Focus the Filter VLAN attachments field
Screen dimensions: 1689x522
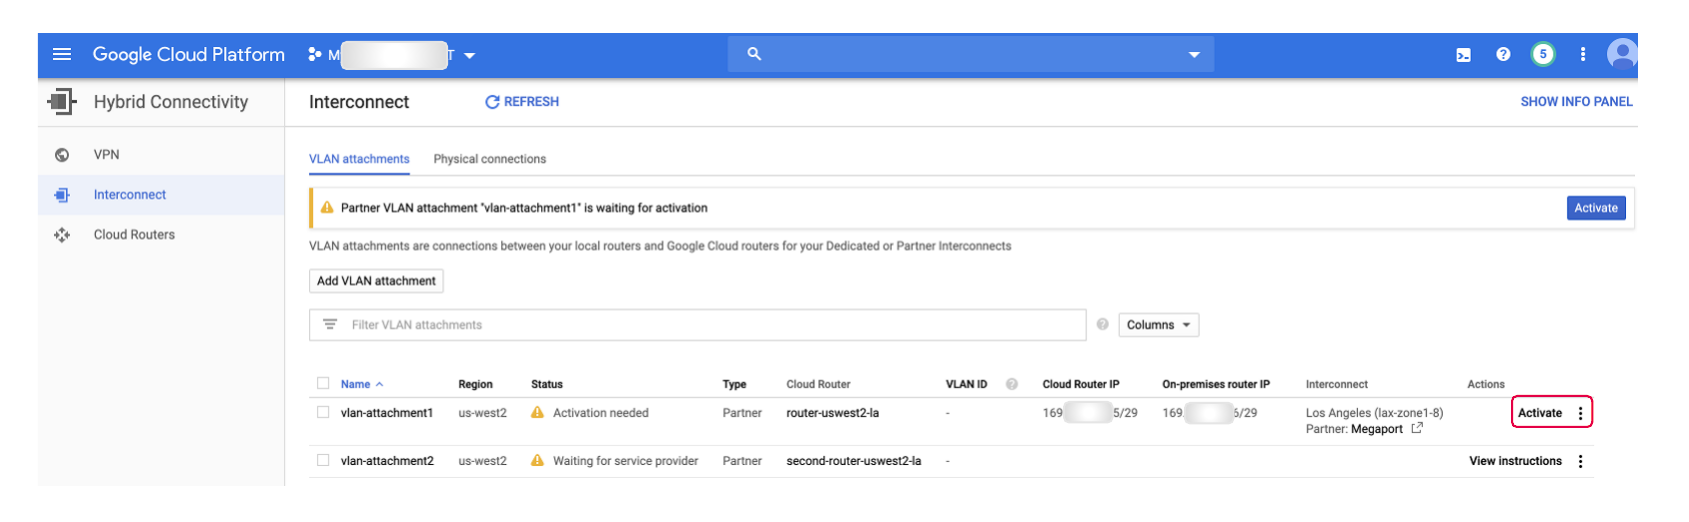(700, 325)
